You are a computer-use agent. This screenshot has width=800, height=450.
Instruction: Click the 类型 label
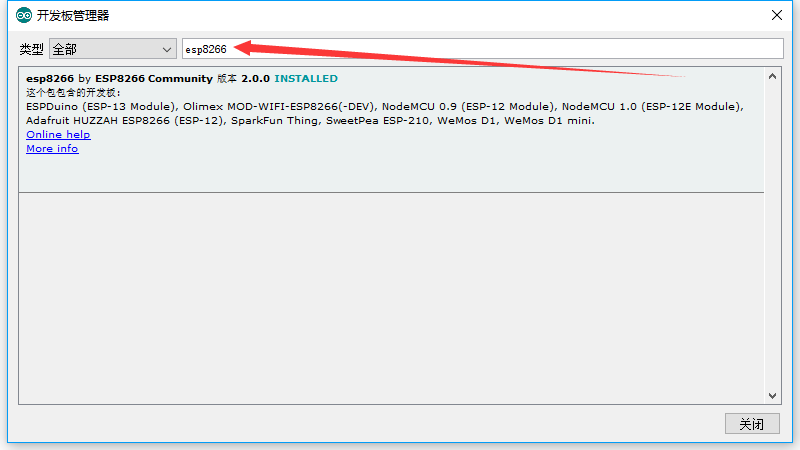click(x=32, y=49)
